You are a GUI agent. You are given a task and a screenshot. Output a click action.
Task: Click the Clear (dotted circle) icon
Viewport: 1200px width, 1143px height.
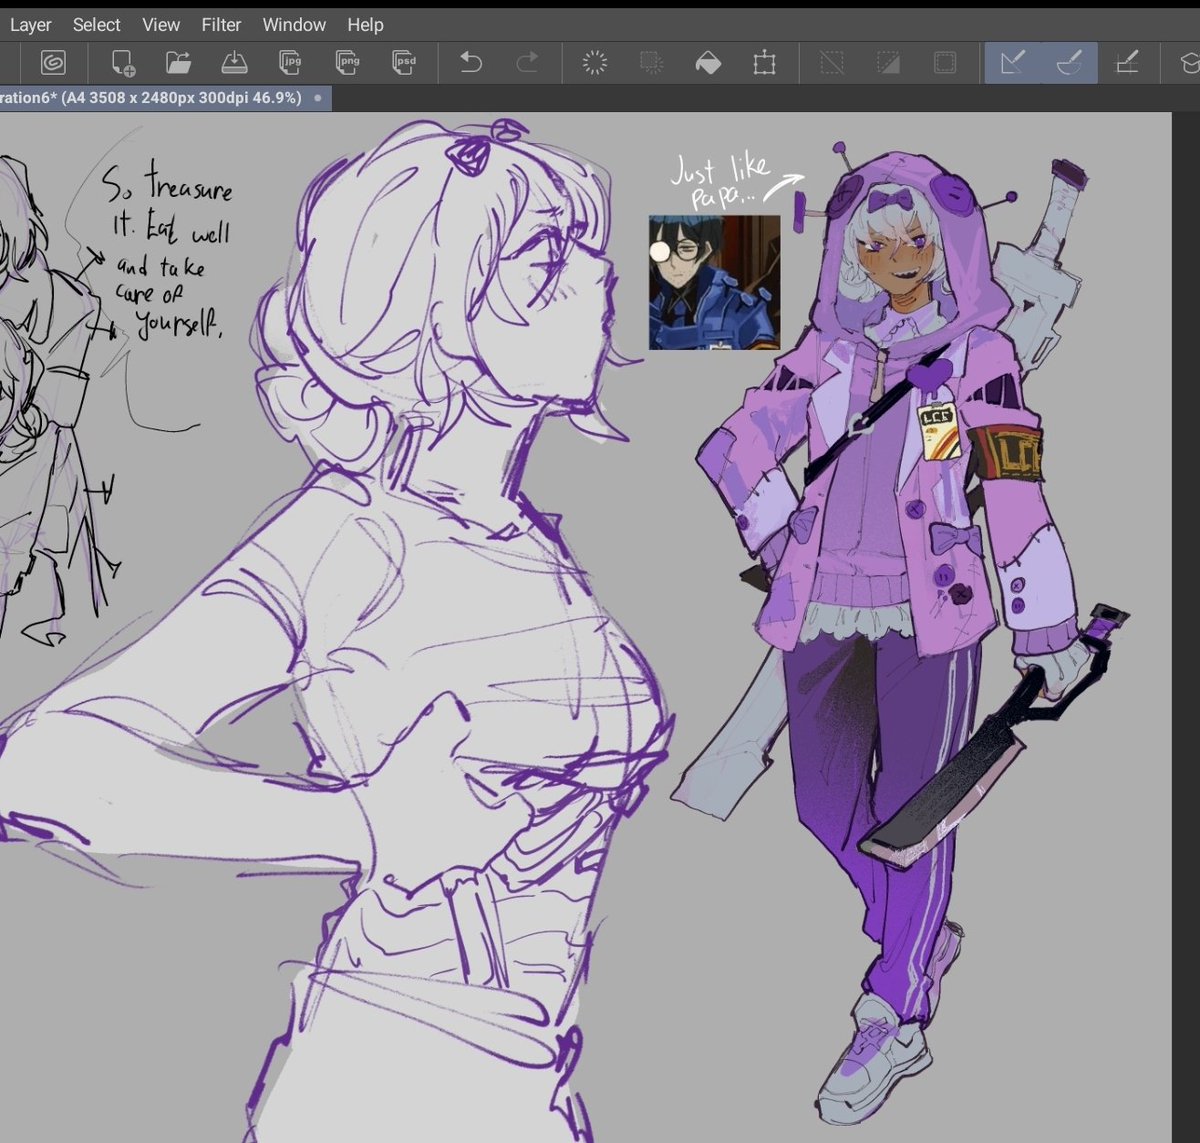click(595, 63)
